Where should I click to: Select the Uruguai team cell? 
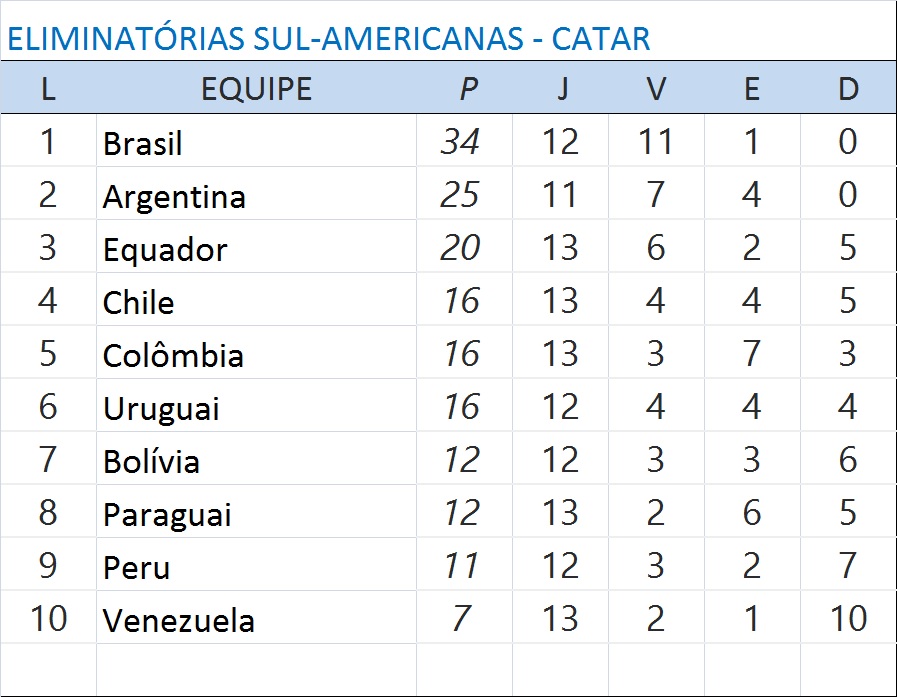click(x=161, y=408)
